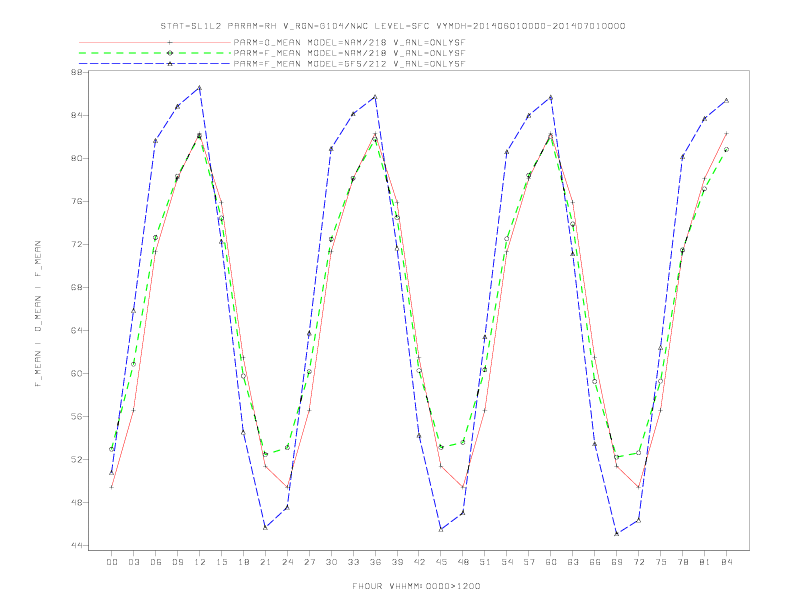Click the red O_MEAN plus marker at hour 48

[463, 487]
